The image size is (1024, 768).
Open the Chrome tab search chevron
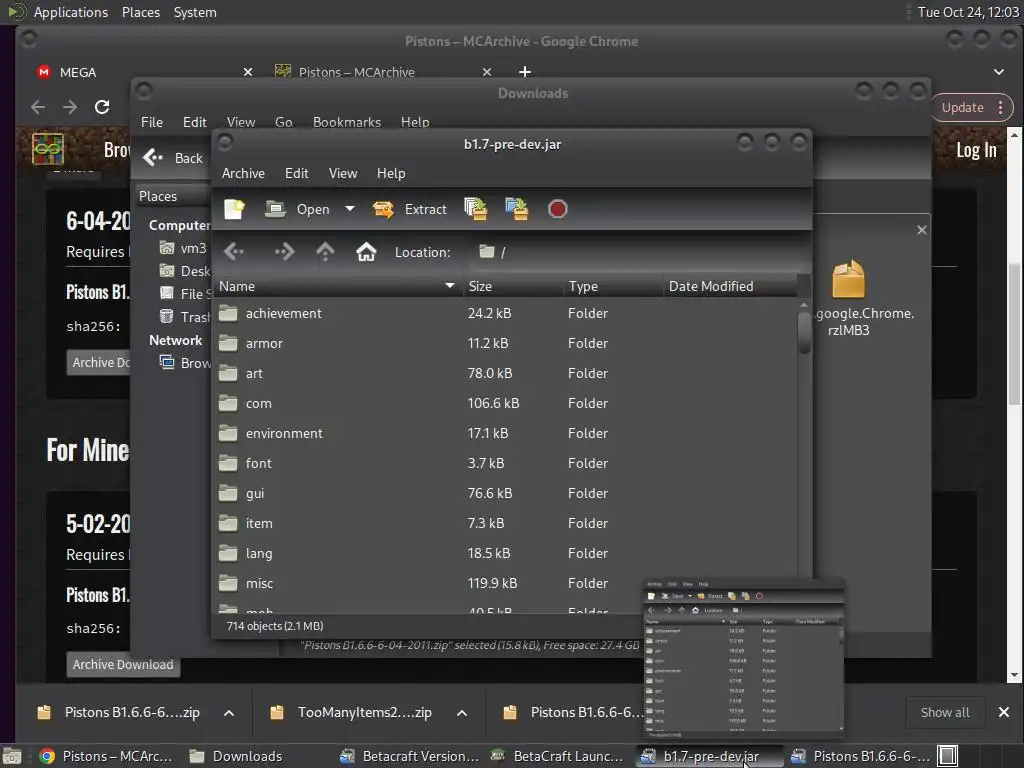(999, 72)
